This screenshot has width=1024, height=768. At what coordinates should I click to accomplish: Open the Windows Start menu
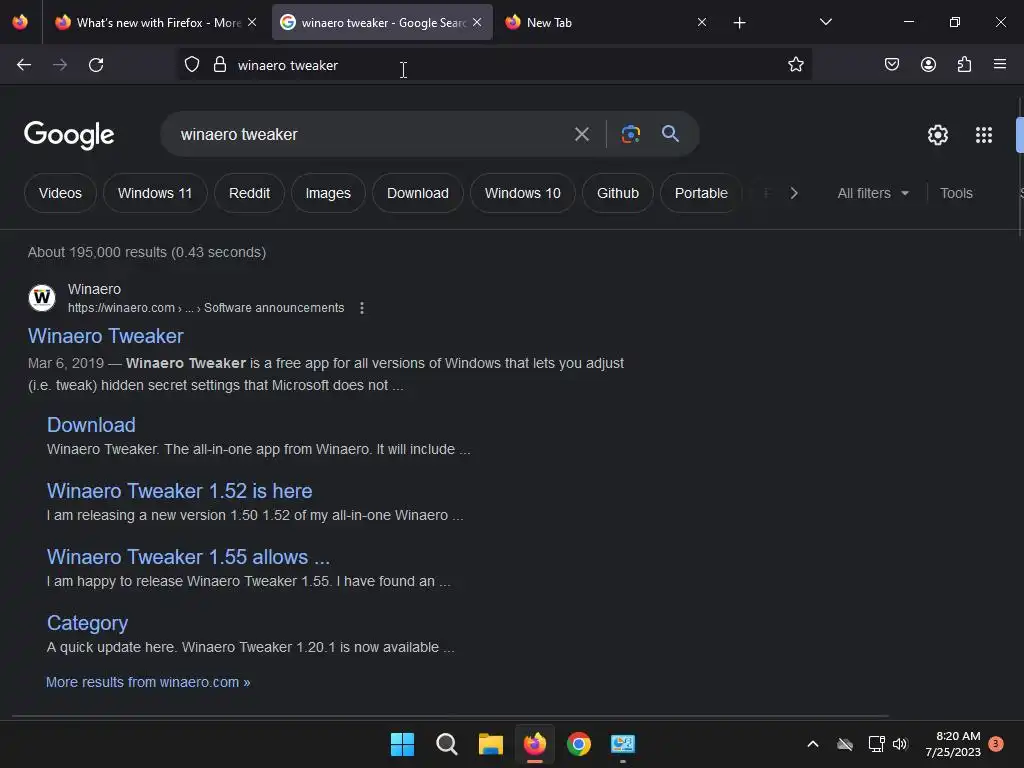click(402, 744)
